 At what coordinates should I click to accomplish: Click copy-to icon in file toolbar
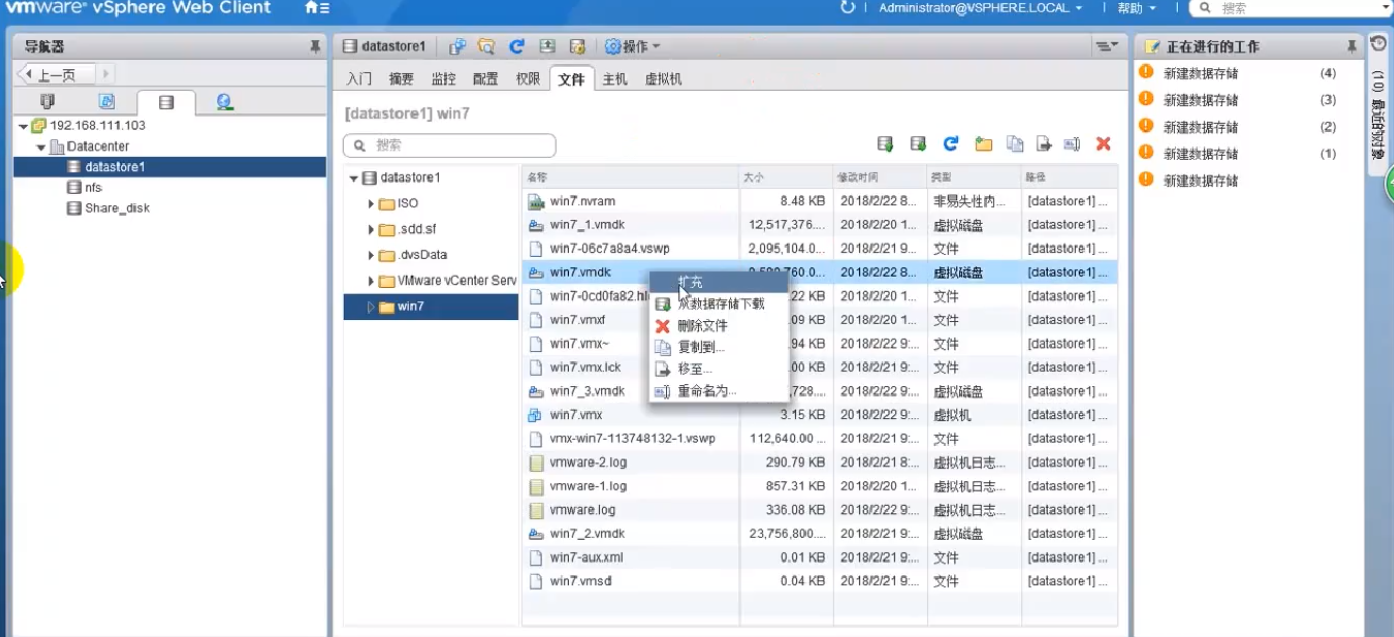point(1015,144)
